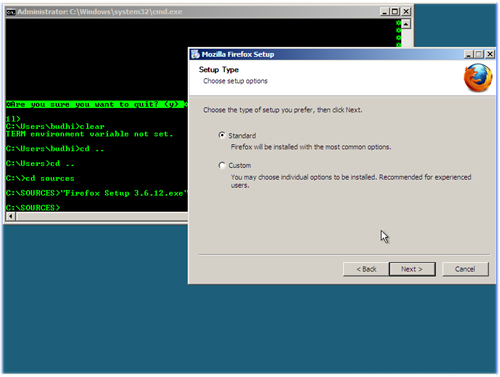
Task: Click the Next > button
Action: pyautogui.click(x=412, y=269)
